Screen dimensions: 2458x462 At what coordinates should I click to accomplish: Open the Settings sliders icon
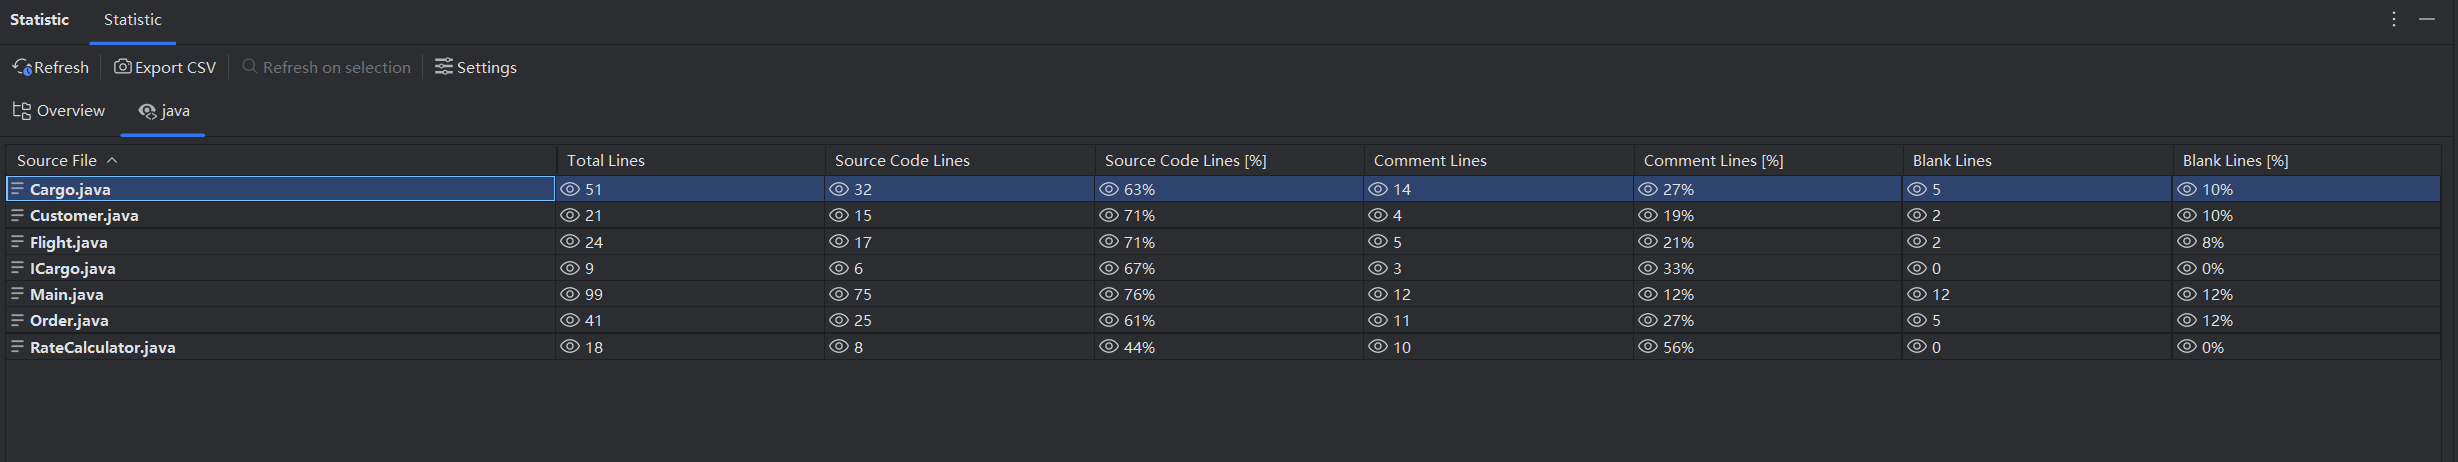point(444,67)
